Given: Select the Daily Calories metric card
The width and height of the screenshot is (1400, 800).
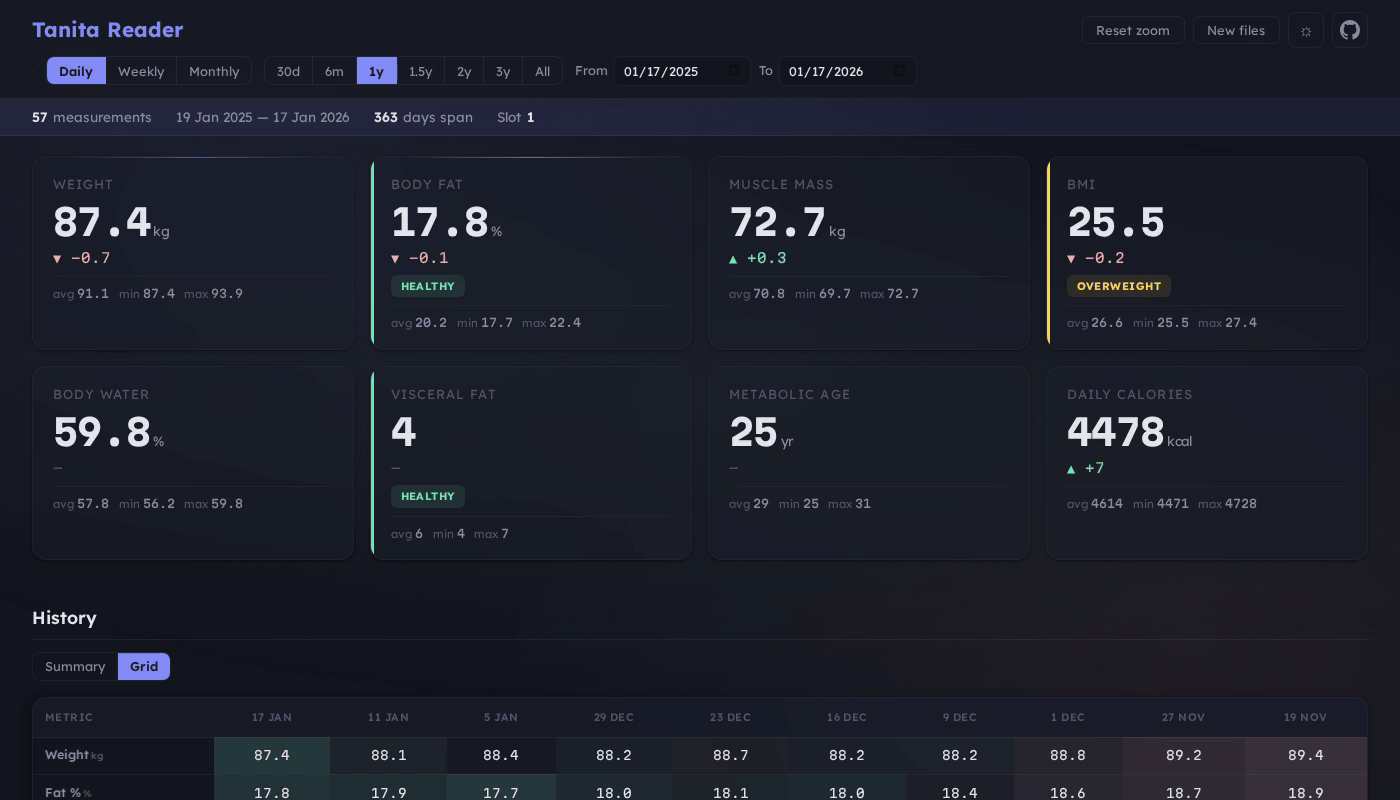Looking at the screenshot, I should click(1207, 463).
